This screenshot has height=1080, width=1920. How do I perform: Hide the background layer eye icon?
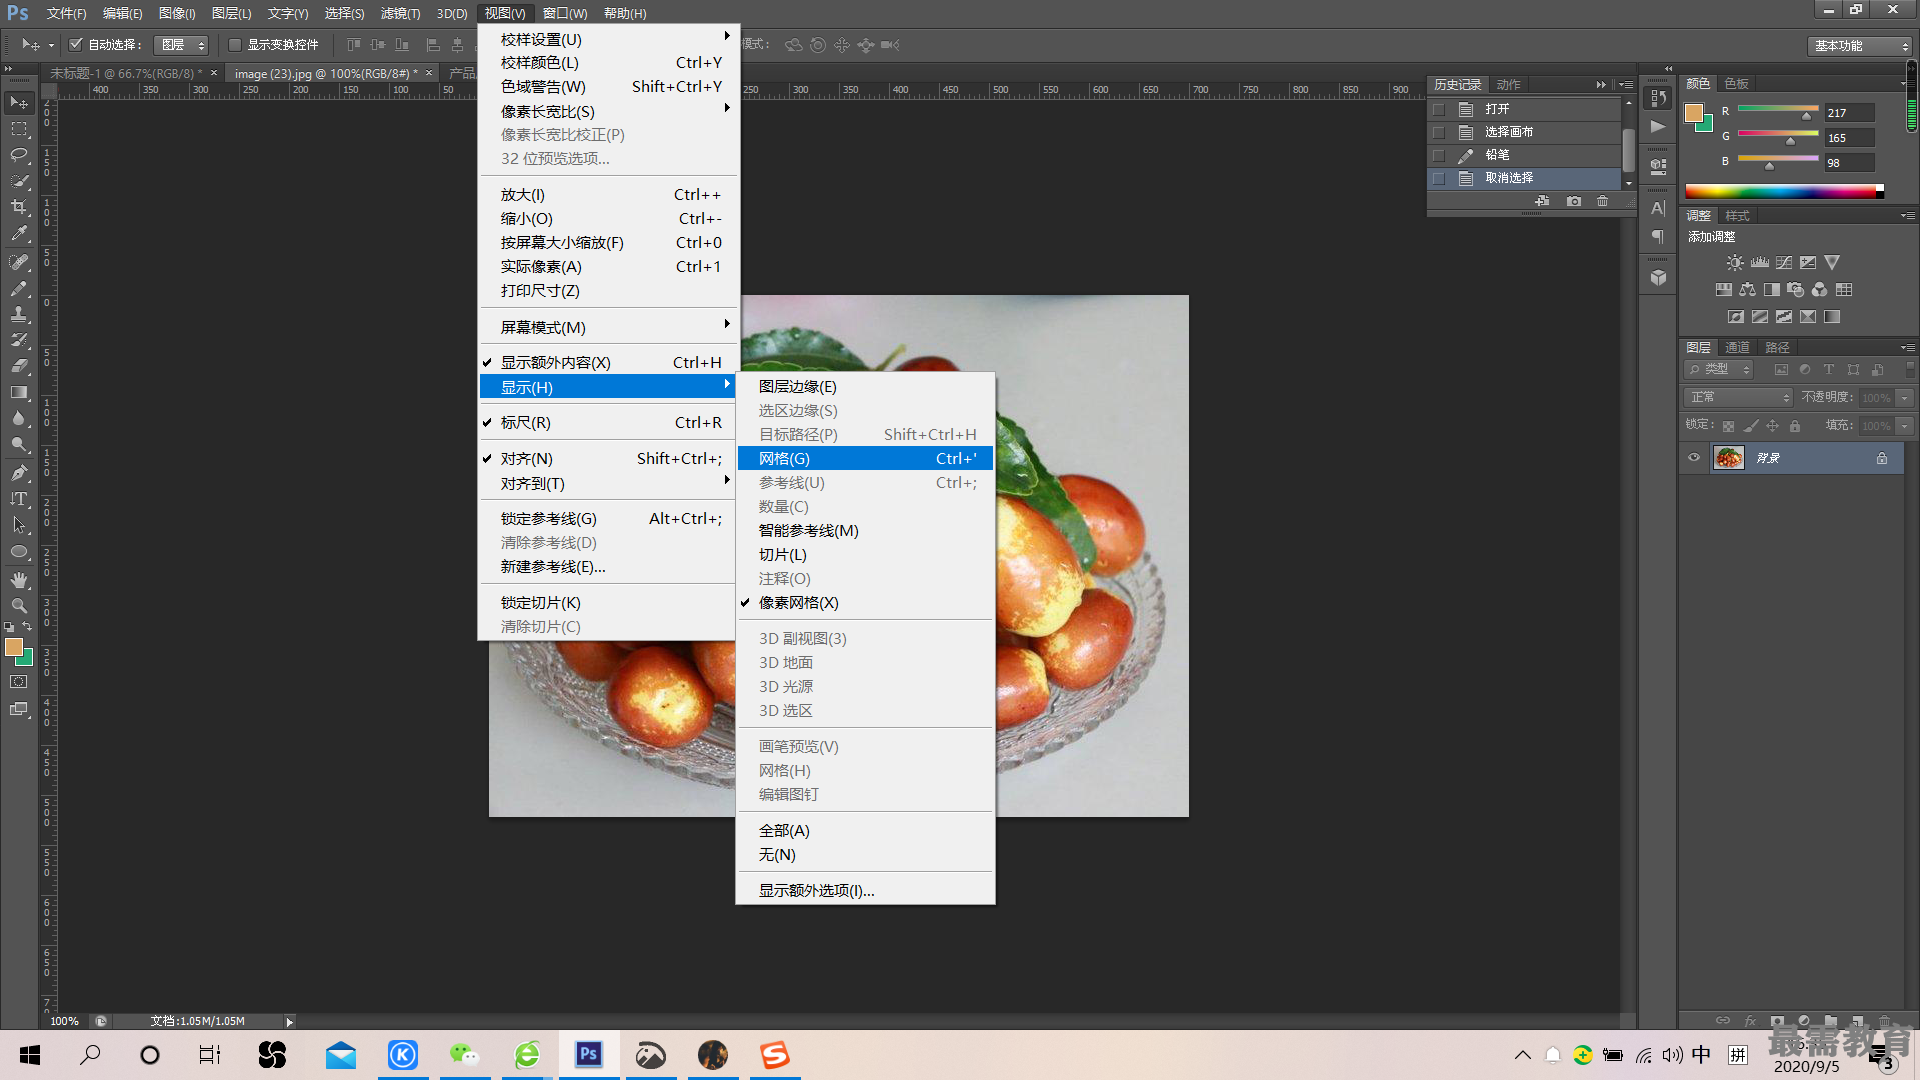(1694, 458)
